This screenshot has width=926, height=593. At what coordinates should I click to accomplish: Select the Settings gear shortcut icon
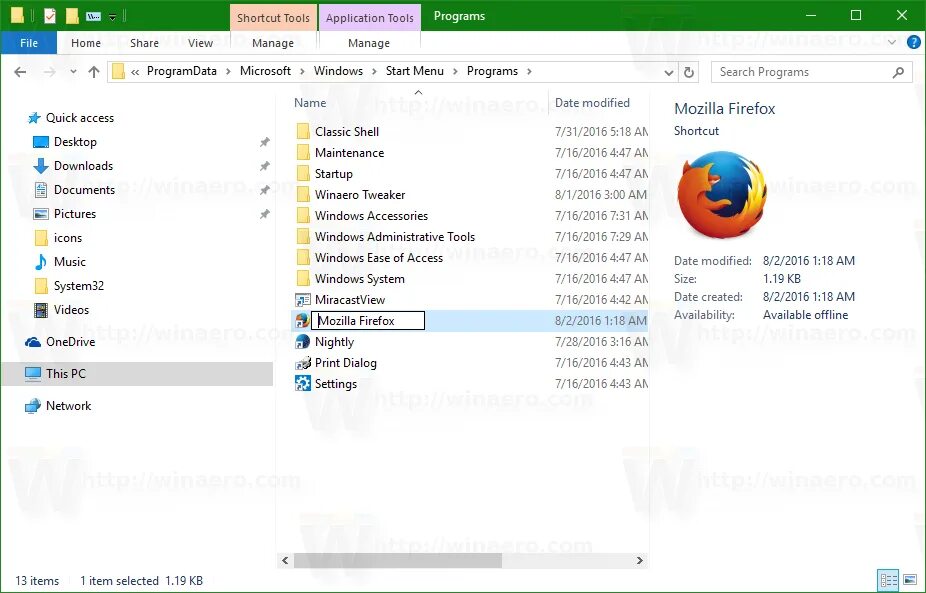click(x=302, y=384)
